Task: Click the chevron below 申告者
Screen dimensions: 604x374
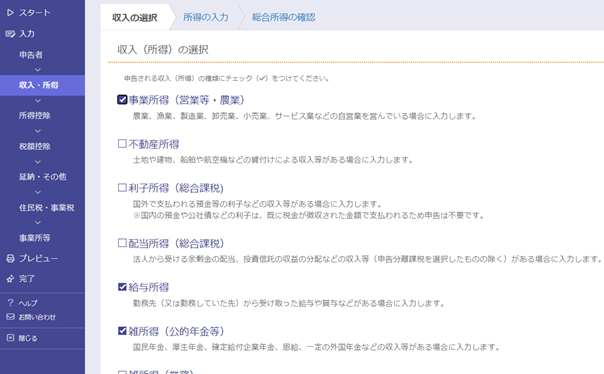Action: (38, 70)
